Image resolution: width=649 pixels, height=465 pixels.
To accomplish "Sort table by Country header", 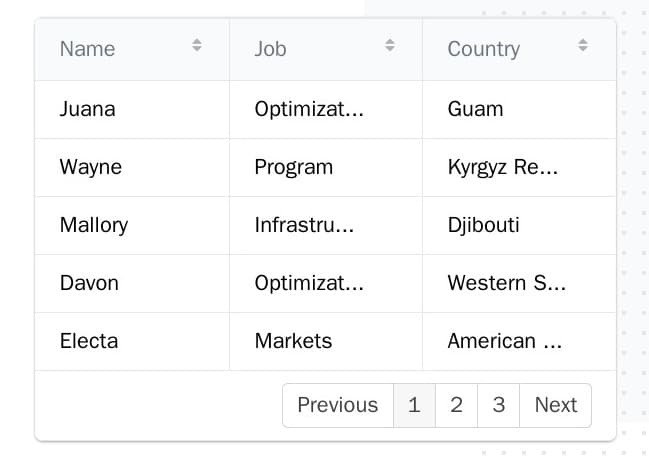I will tap(484, 49).
